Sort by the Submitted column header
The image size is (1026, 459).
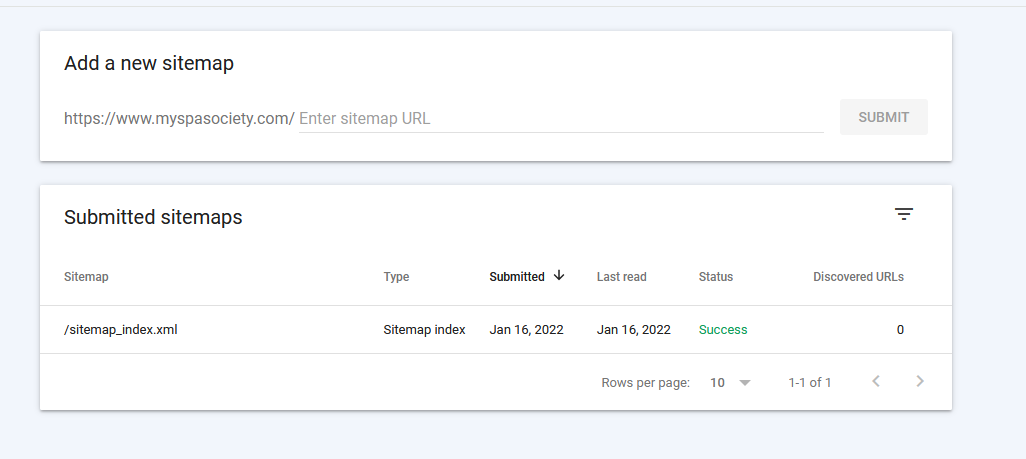pyautogui.click(x=517, y=277)
